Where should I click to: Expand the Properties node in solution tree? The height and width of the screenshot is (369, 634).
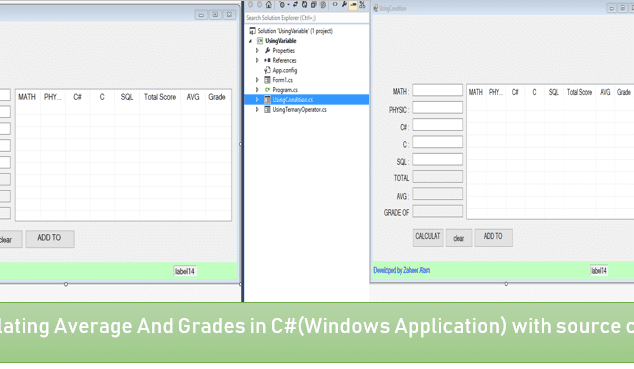click(x=257, y=51)
